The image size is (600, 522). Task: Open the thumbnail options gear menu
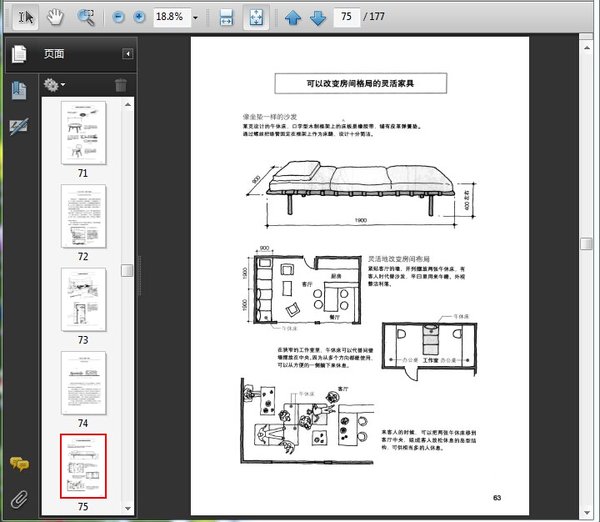coord(54,86)
